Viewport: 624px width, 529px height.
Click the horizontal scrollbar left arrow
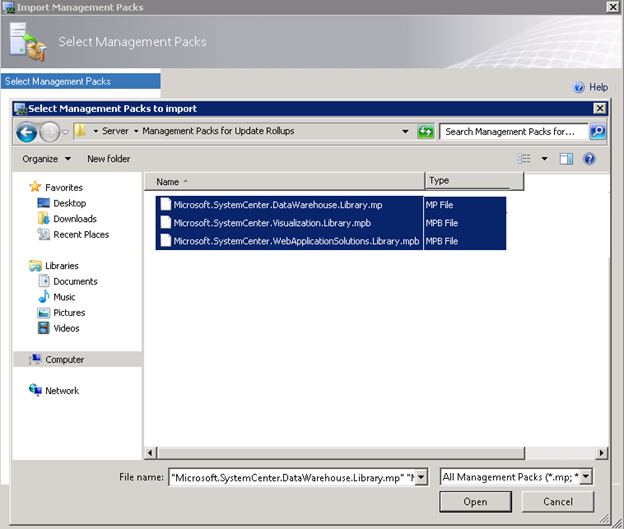tap(150, 453)
